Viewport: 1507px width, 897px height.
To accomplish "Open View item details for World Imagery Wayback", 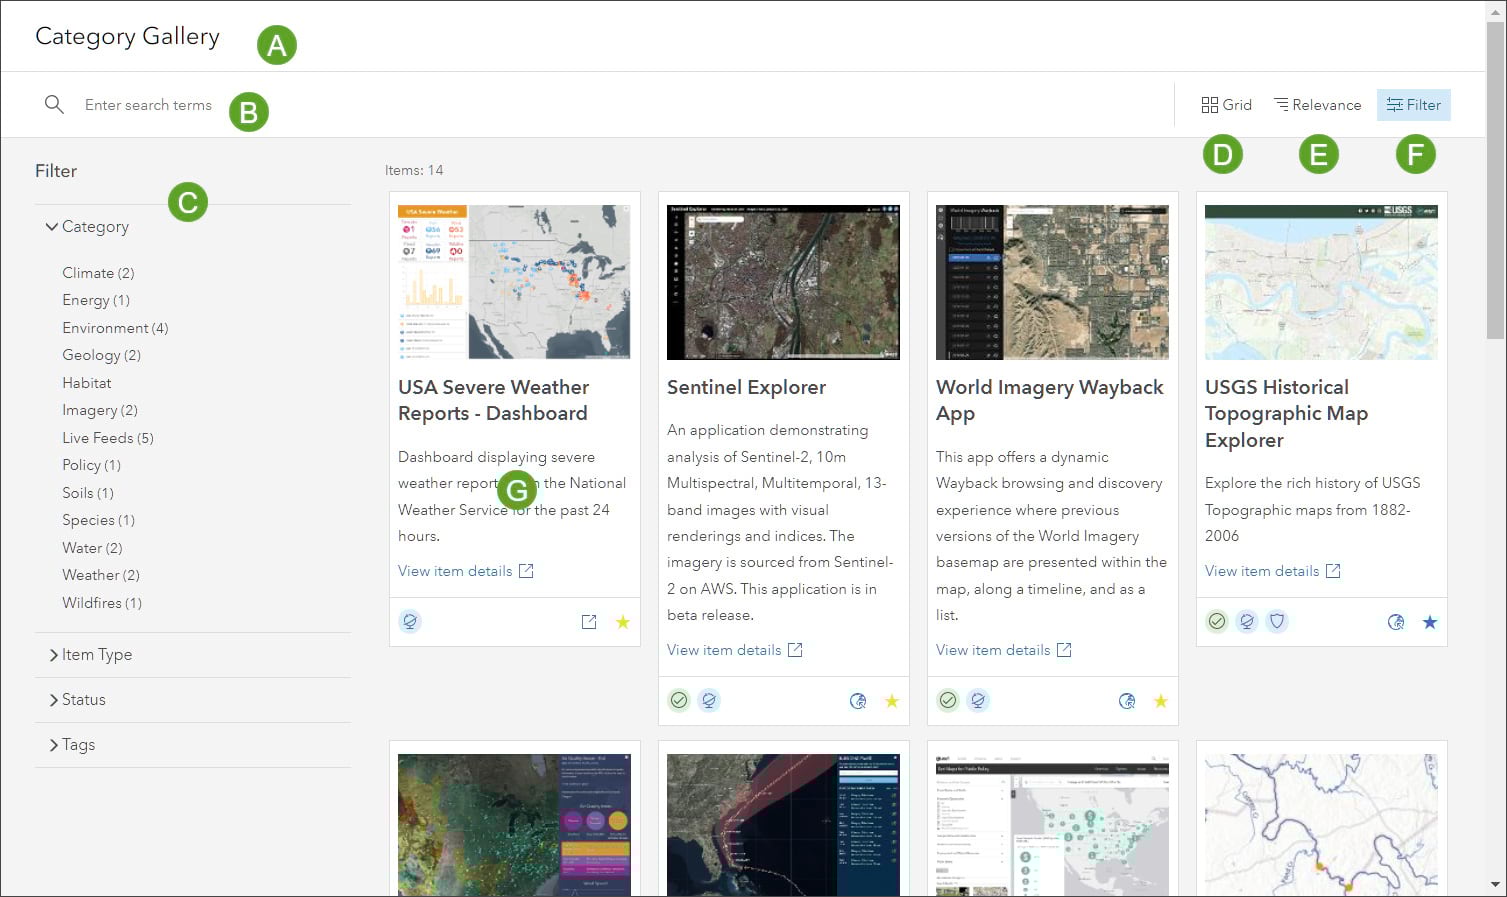I will point(1004,650).
